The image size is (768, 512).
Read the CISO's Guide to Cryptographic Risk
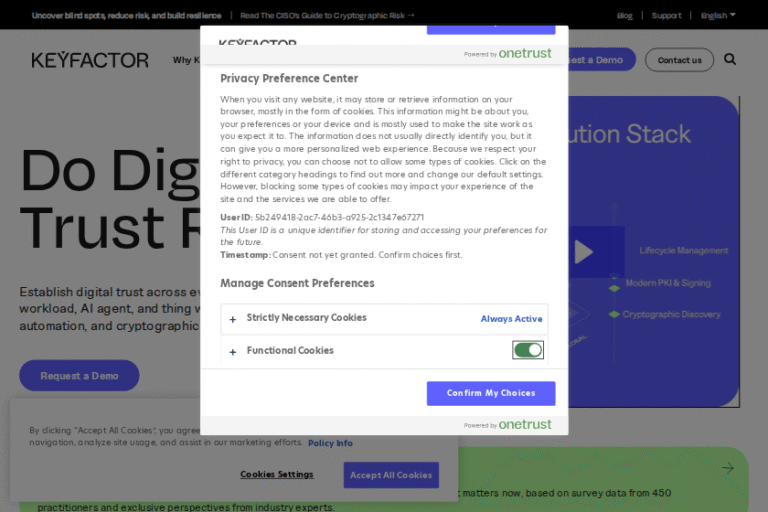327,15
